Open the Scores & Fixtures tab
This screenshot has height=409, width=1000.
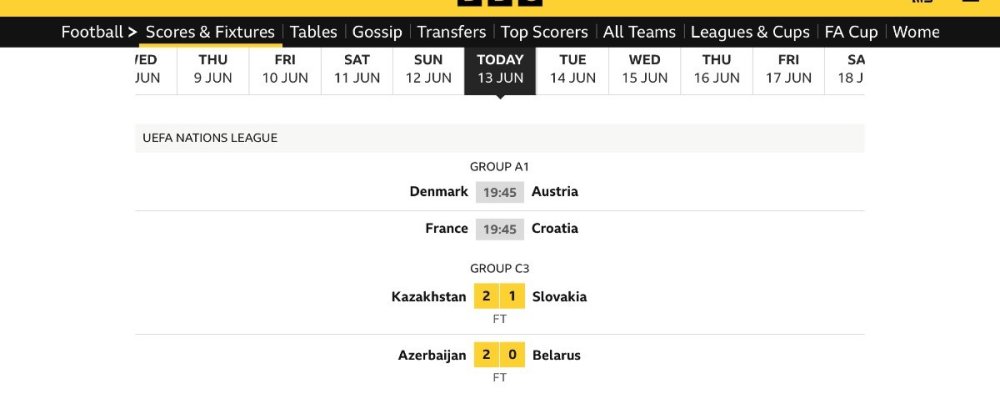(210, 32)
